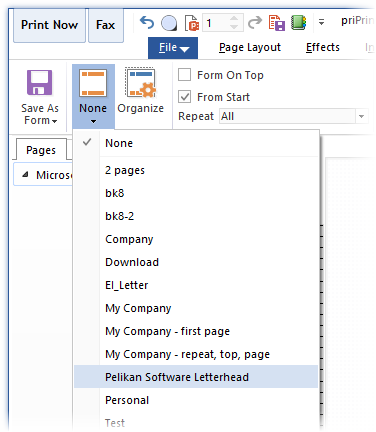Click the redo arrow icon

point(255,23)
